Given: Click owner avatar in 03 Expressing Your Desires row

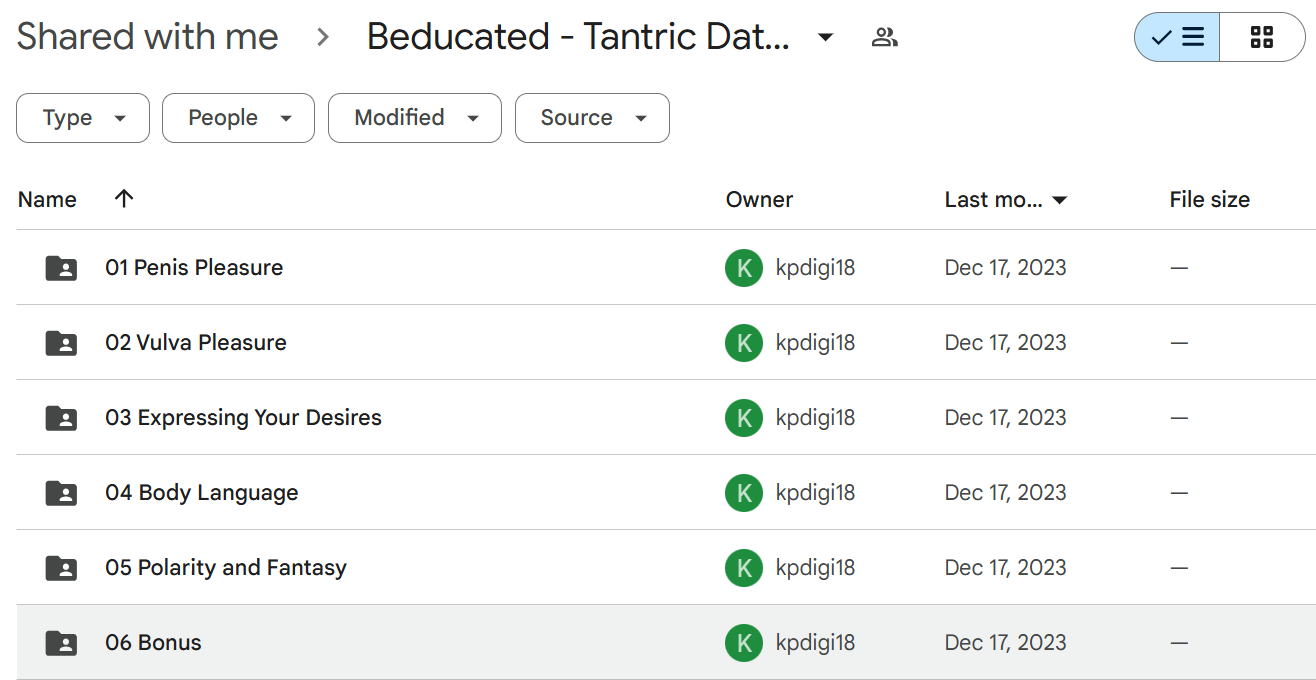Looking at the screenshot, I should point(744,418).
